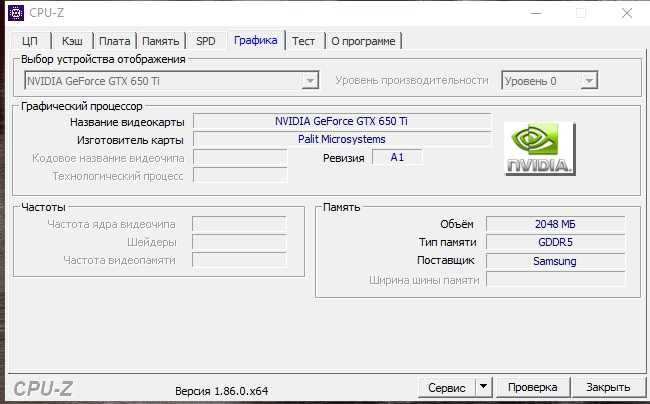Click the CPU-Z logo at bottom left
Viewport: 650px width, 404px height.
tap(43, 389)
